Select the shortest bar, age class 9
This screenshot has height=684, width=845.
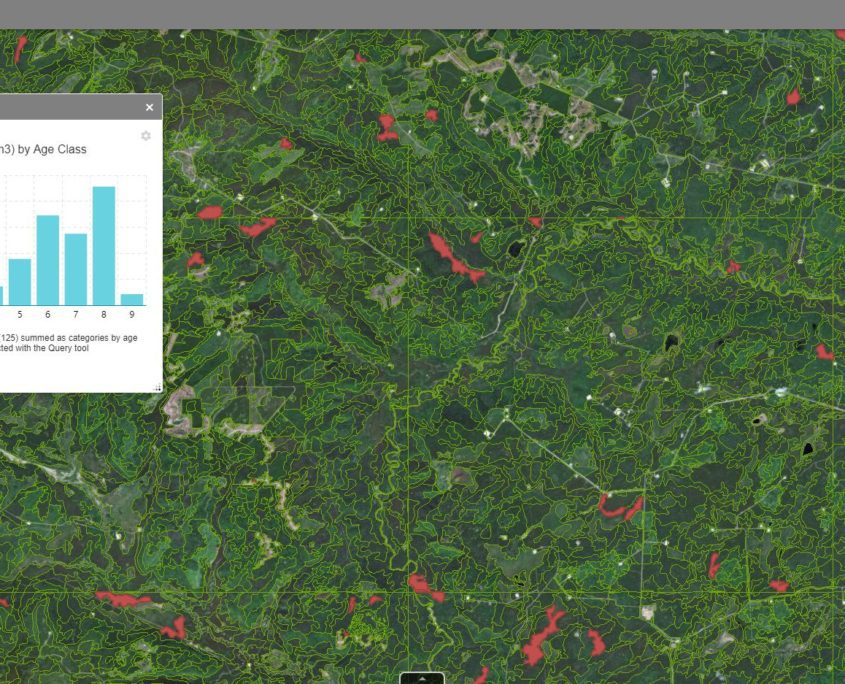pos(130,298)
